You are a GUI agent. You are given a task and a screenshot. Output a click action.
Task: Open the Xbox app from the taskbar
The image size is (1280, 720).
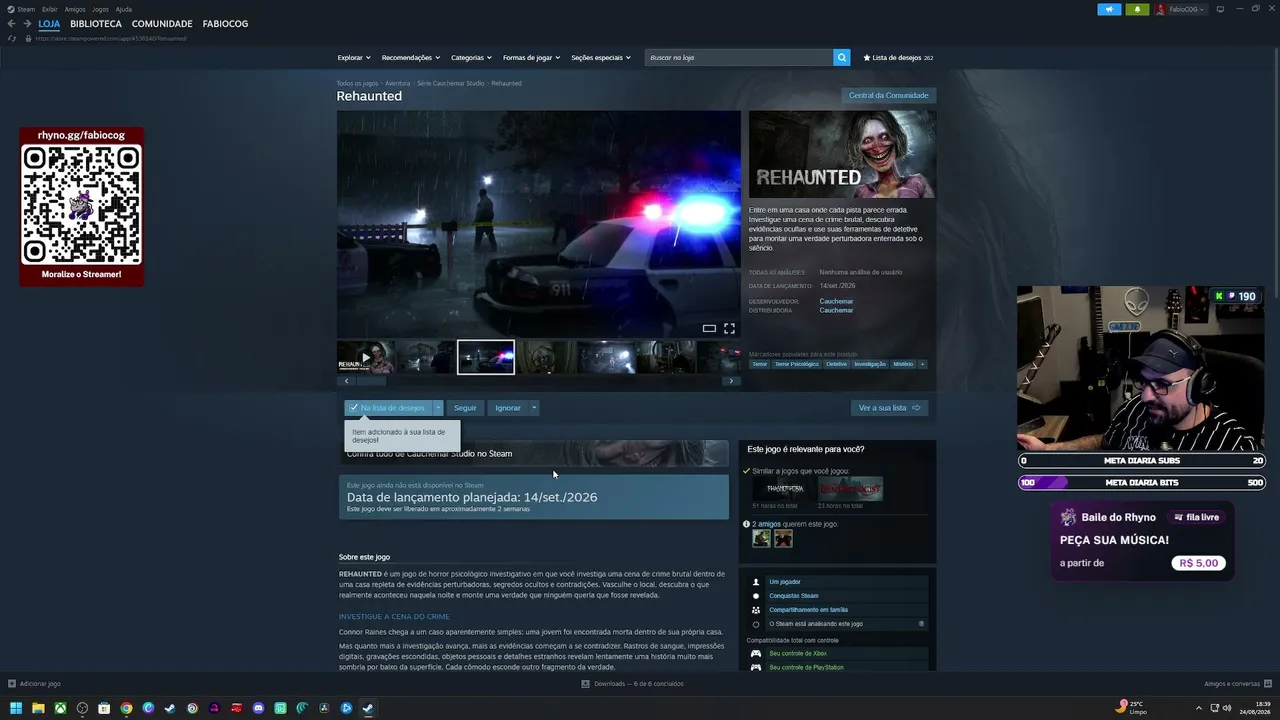click(x=60, y=708)
